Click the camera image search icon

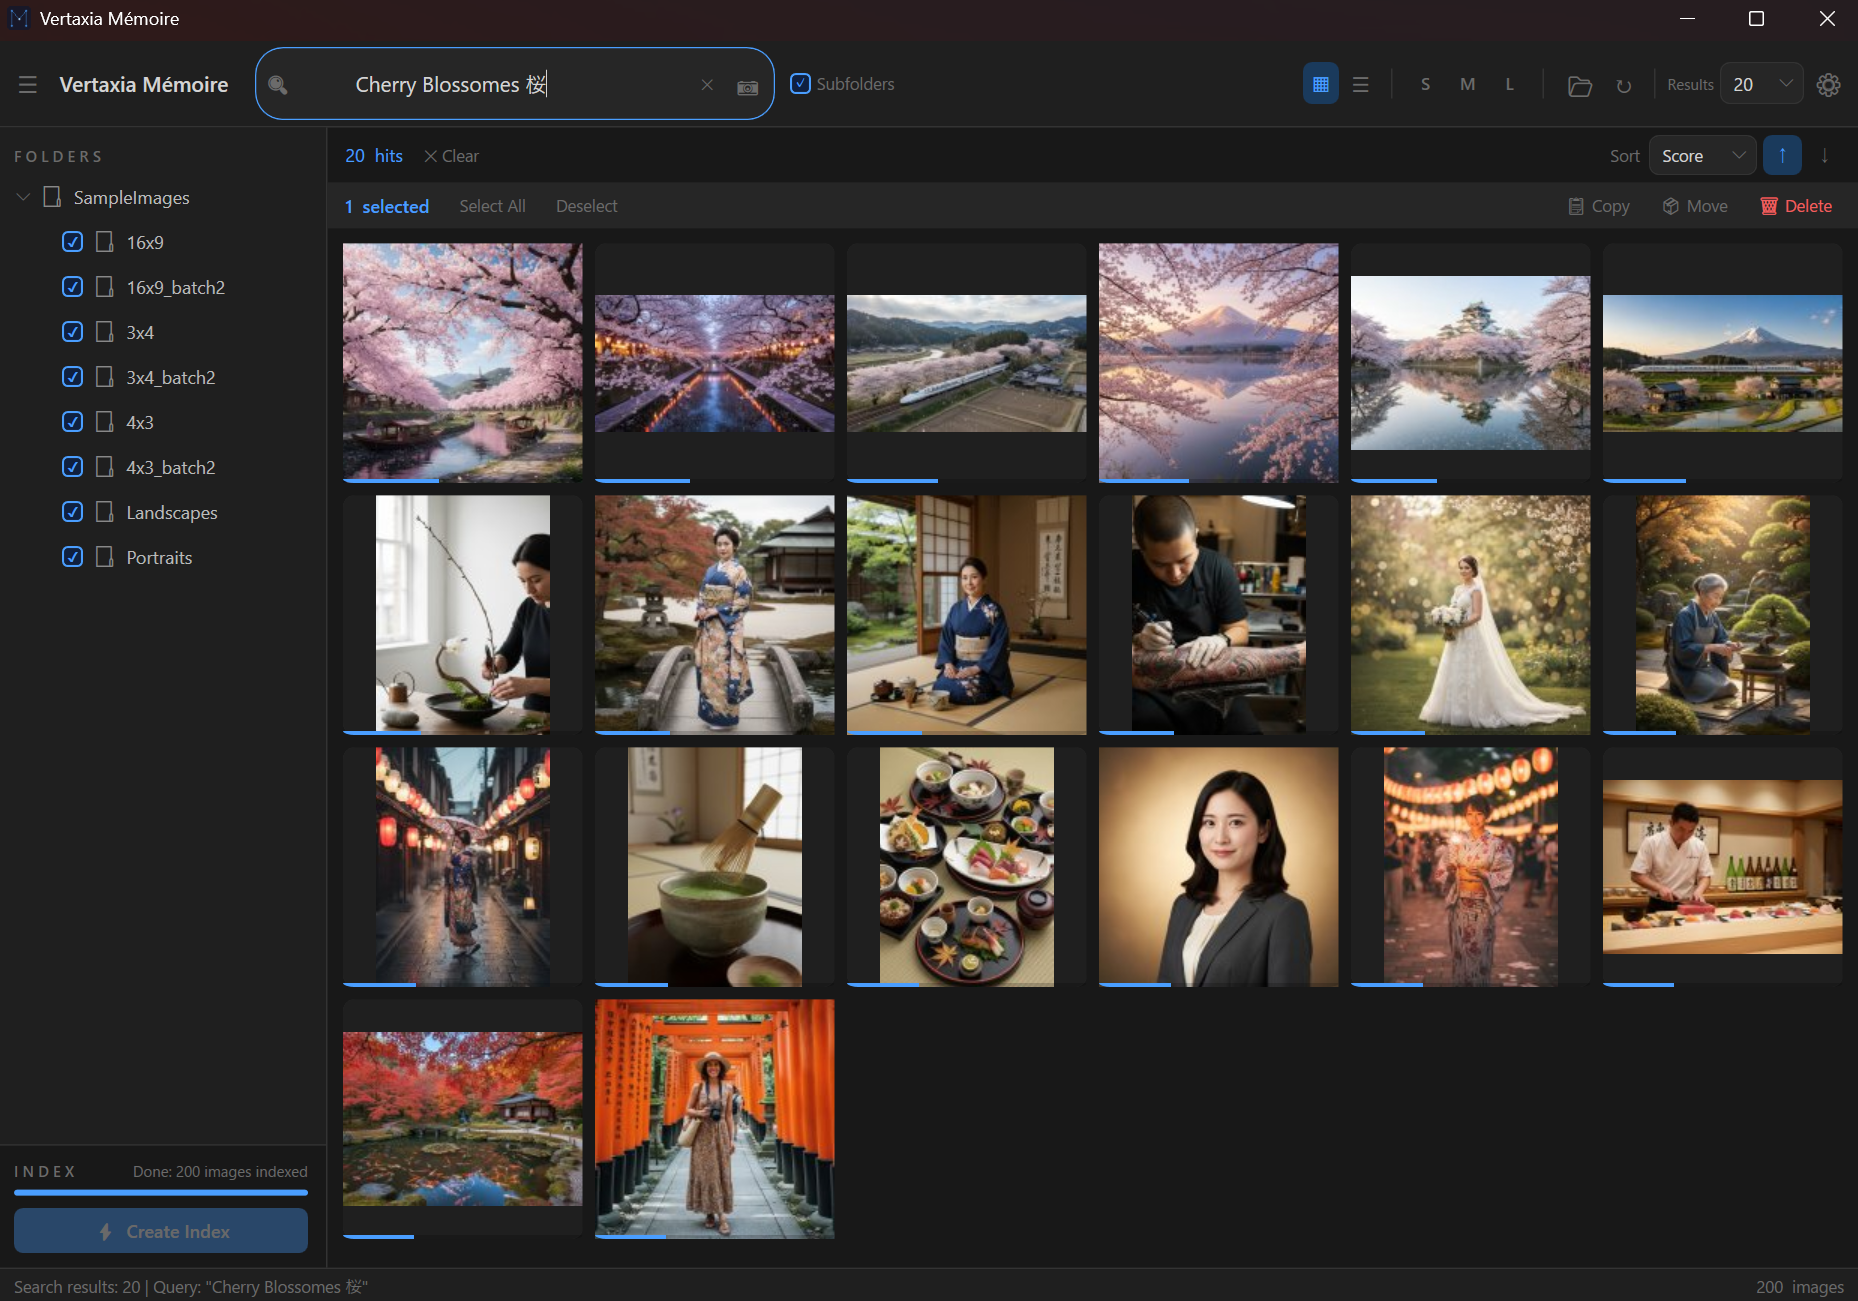pos(747,87)
